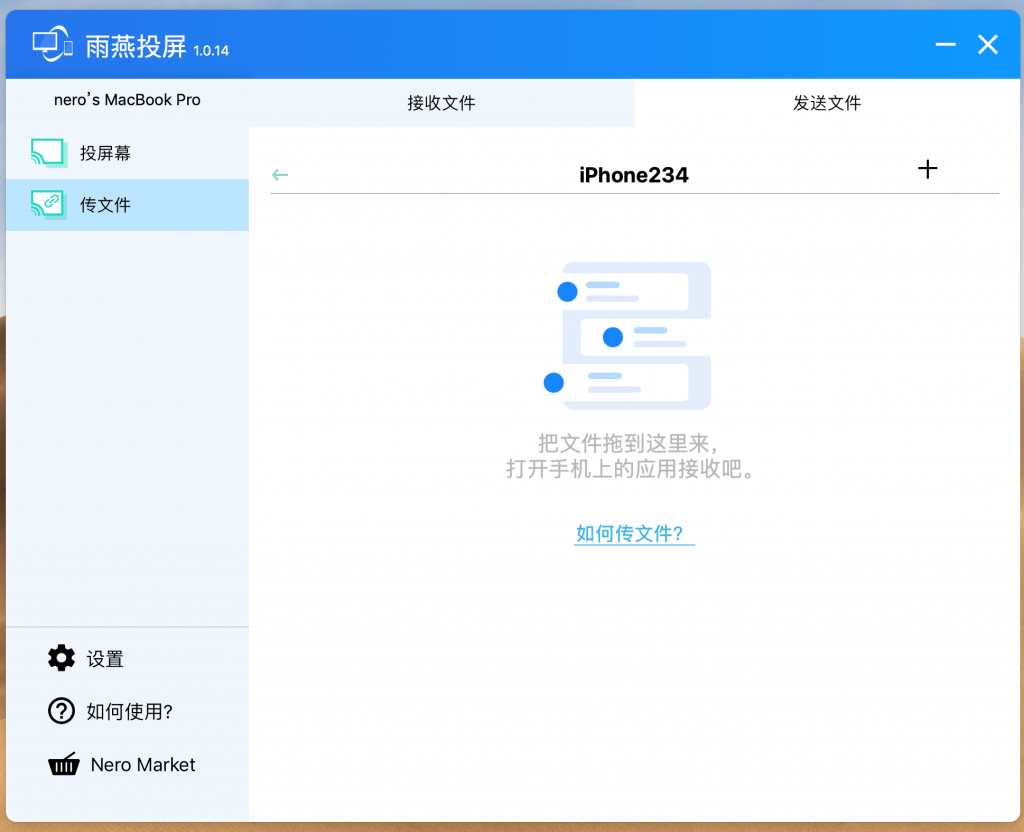Image resolution: width=1024 pixels, height=832 pixels.
Task: Select 投屏幕 in the sidebar
Action: [106, 153]
